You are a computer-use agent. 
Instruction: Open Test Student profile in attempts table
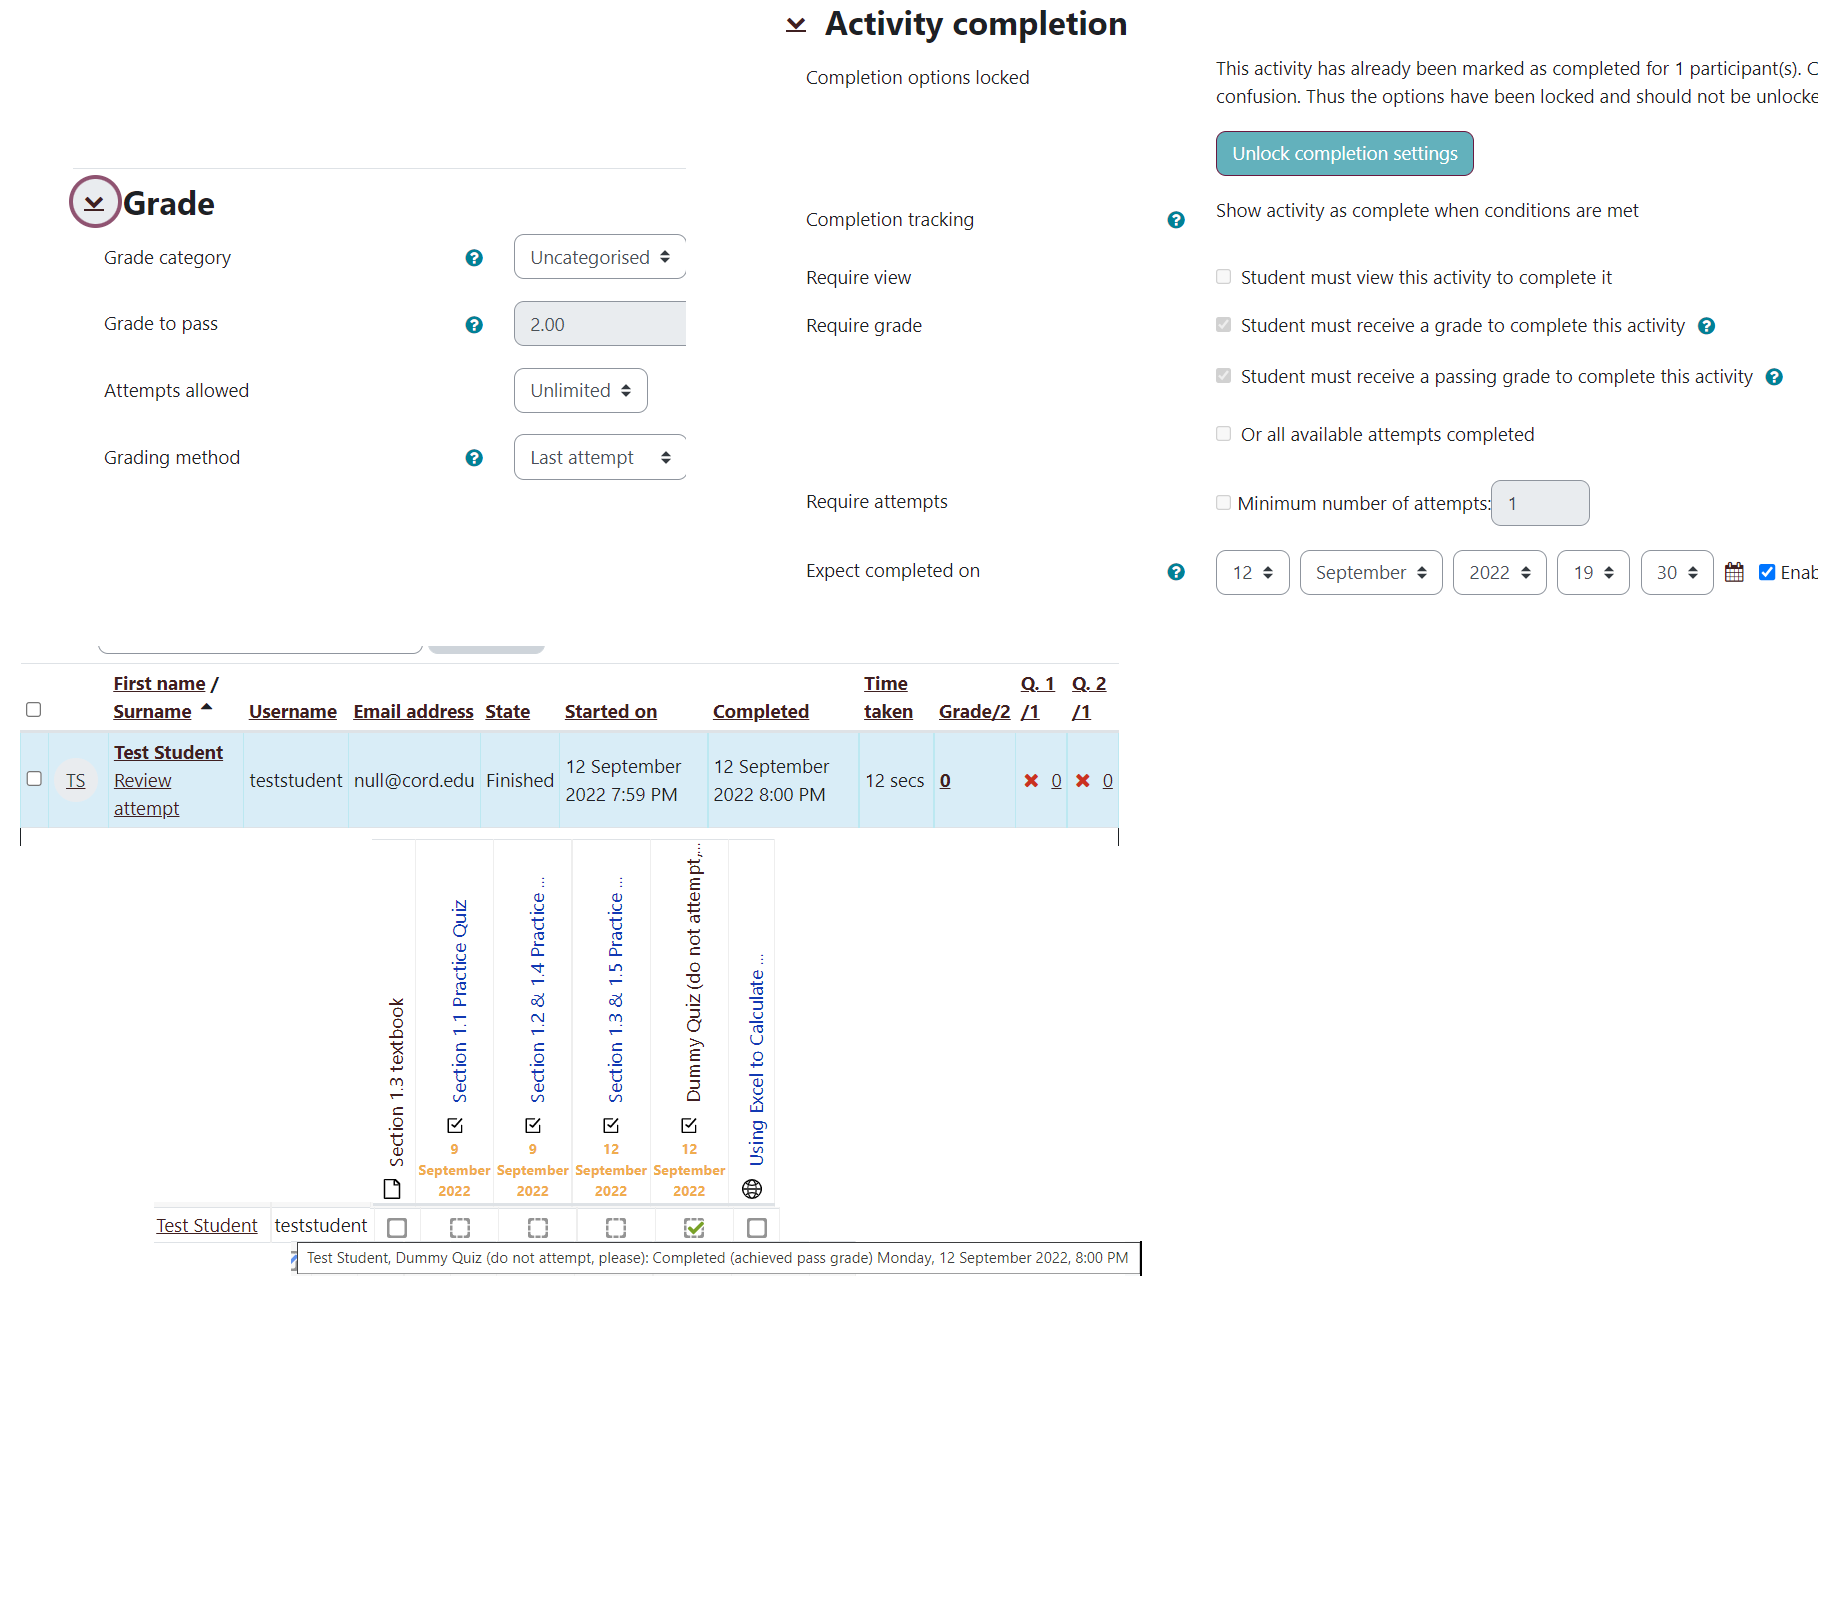point(168,753)
